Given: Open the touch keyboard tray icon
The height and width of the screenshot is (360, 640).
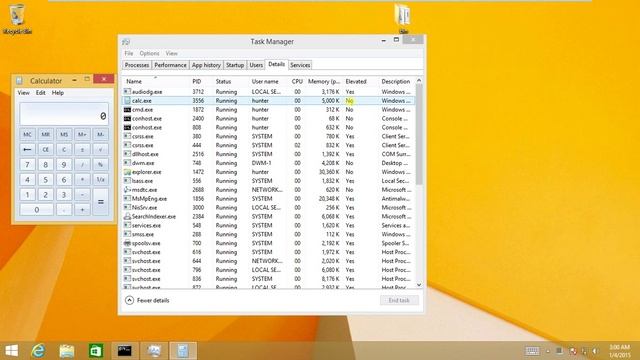Looking at the screenshot, I should click(x=532, y=351).
